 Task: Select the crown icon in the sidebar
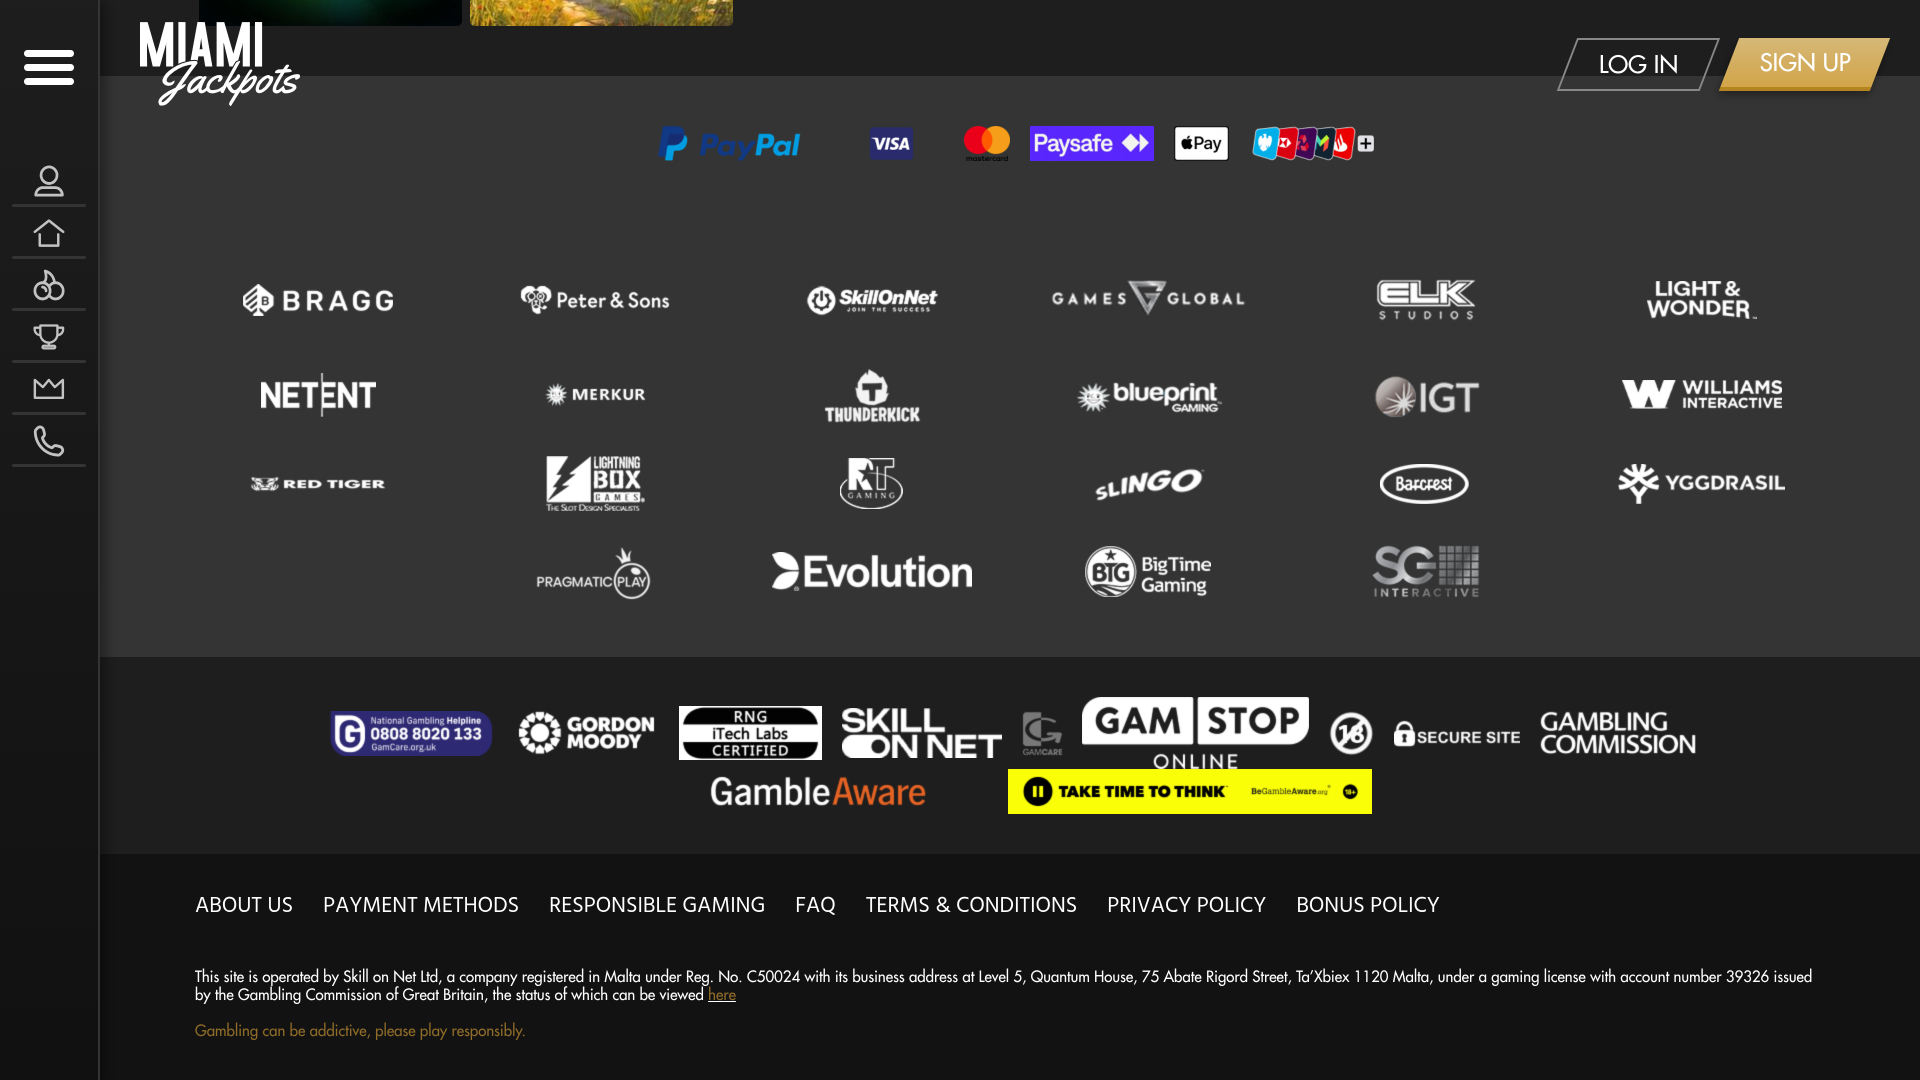tap(49, 389)
